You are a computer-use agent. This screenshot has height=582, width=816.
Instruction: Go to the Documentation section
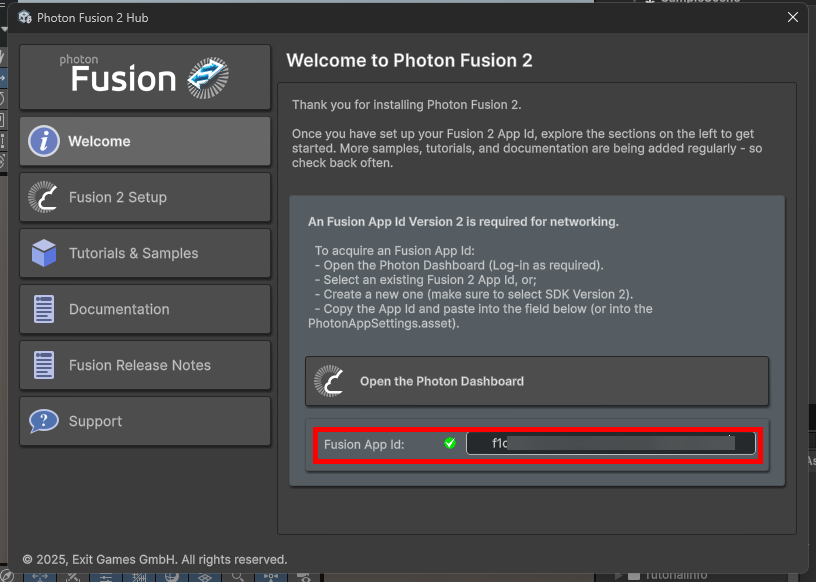[x=145, y=309]
